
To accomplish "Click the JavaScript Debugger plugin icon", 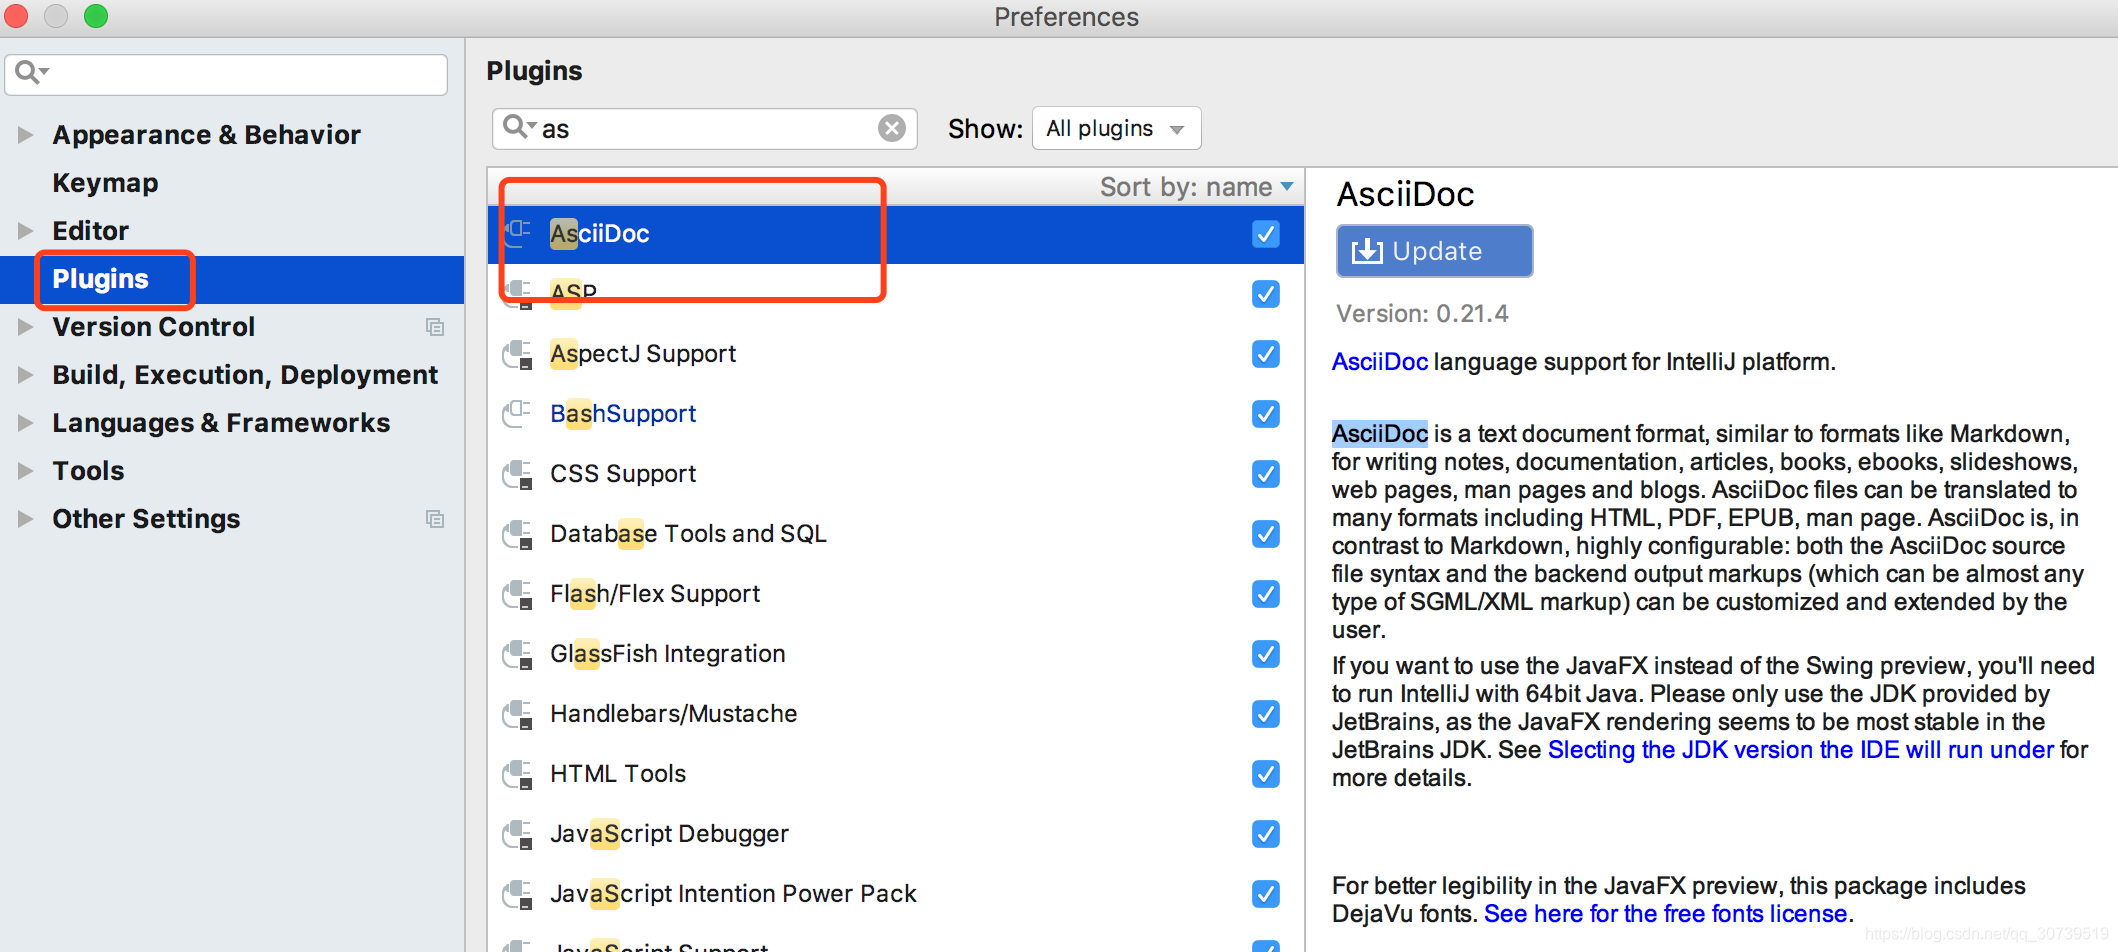I will (517, 834).
